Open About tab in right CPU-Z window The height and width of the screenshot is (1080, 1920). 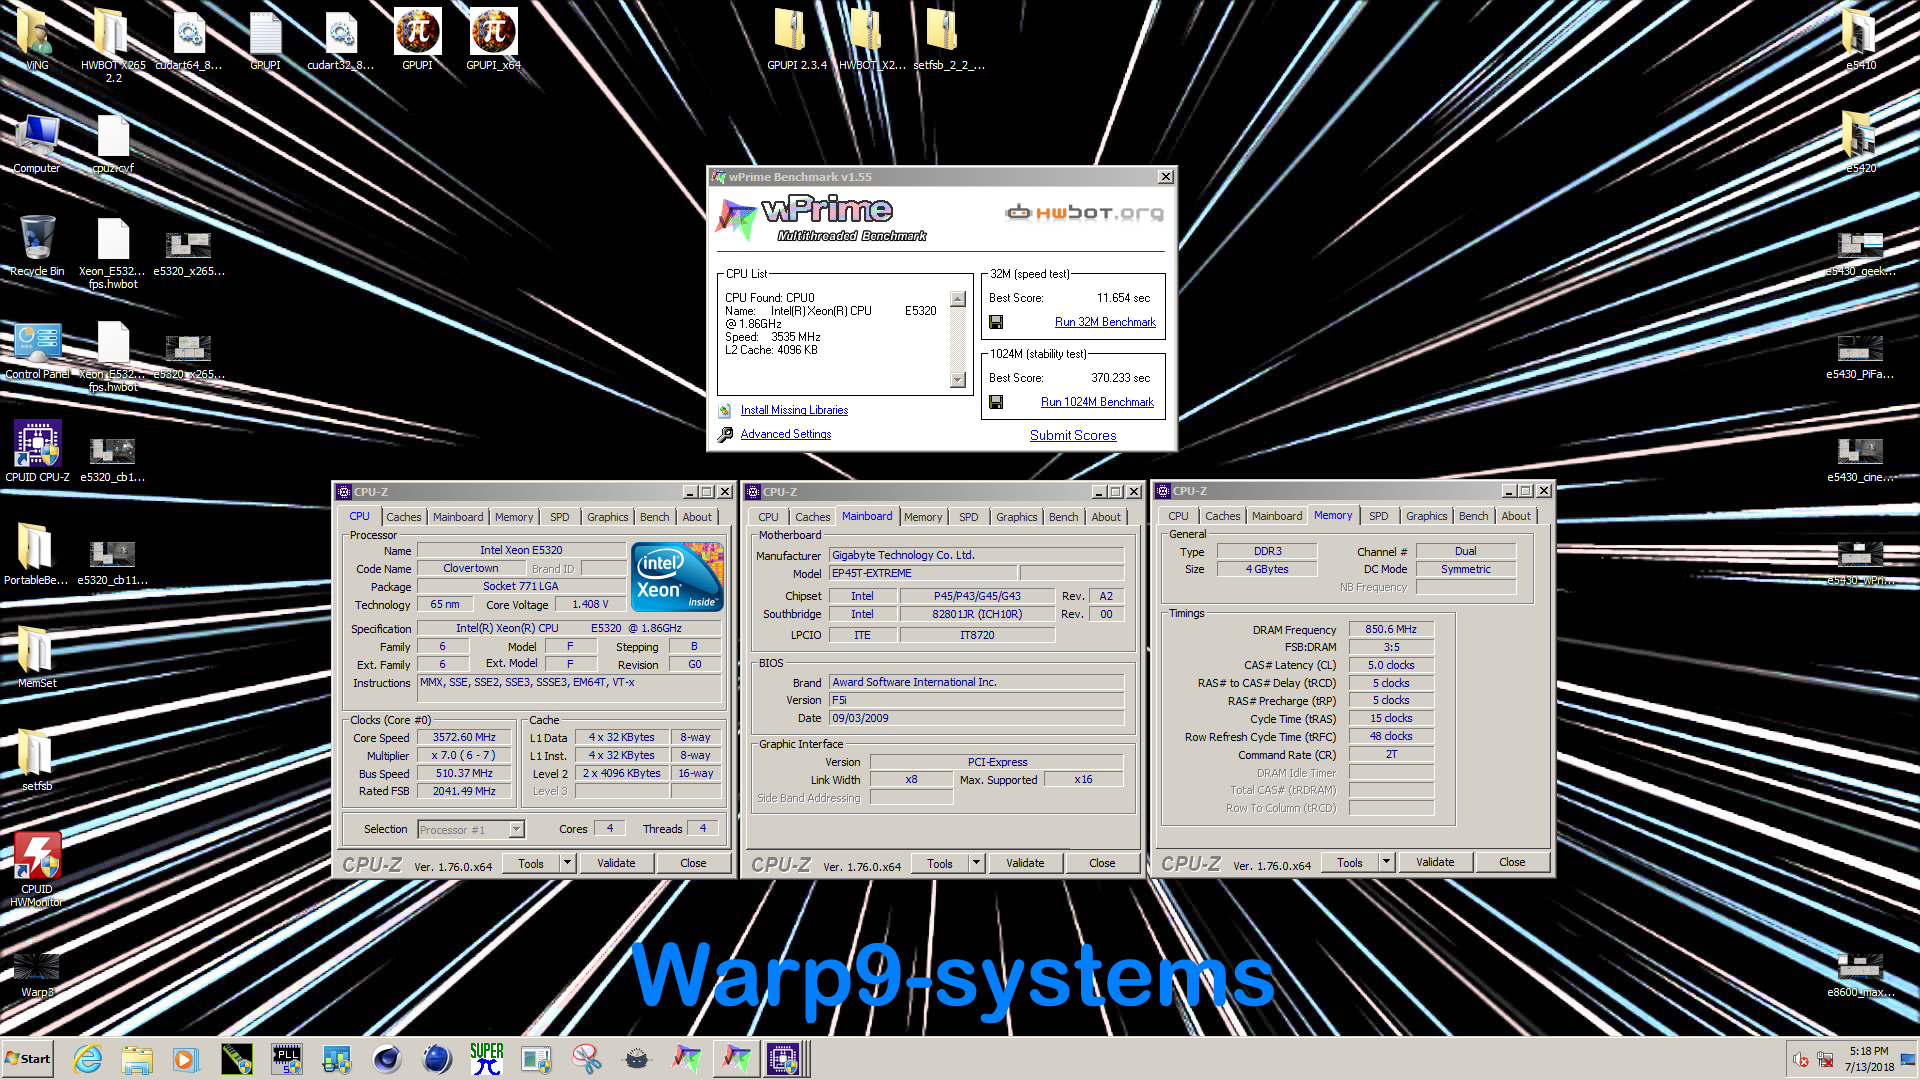tap(1515, 516)
